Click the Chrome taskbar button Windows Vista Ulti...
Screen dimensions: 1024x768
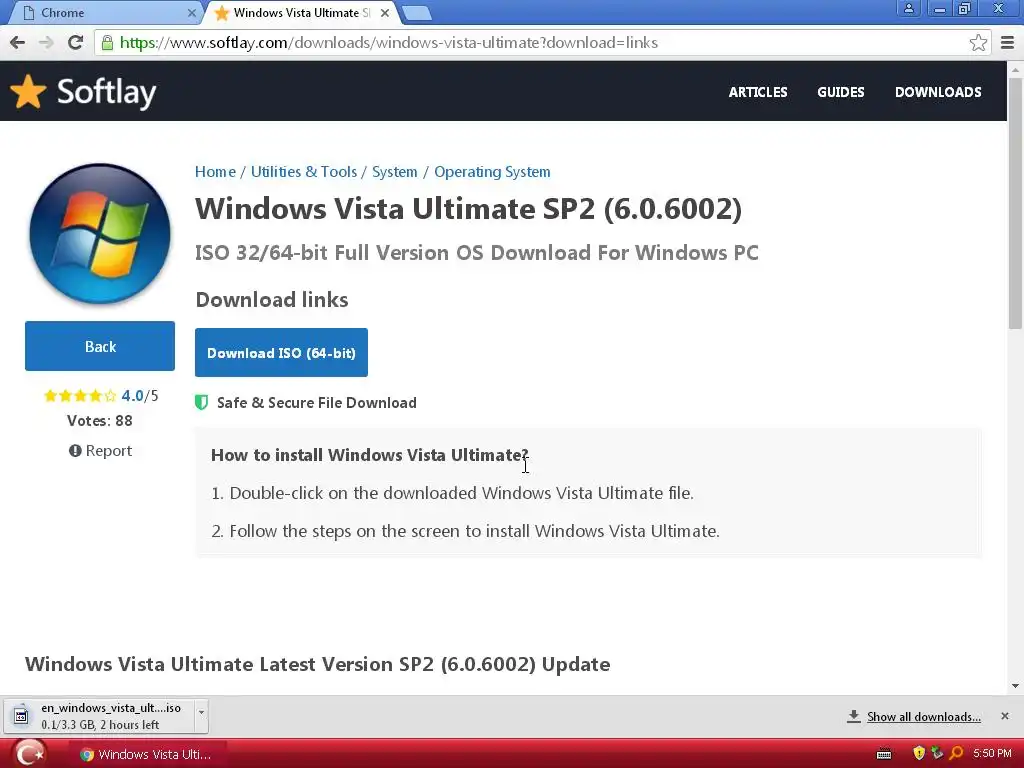[147, 754]
